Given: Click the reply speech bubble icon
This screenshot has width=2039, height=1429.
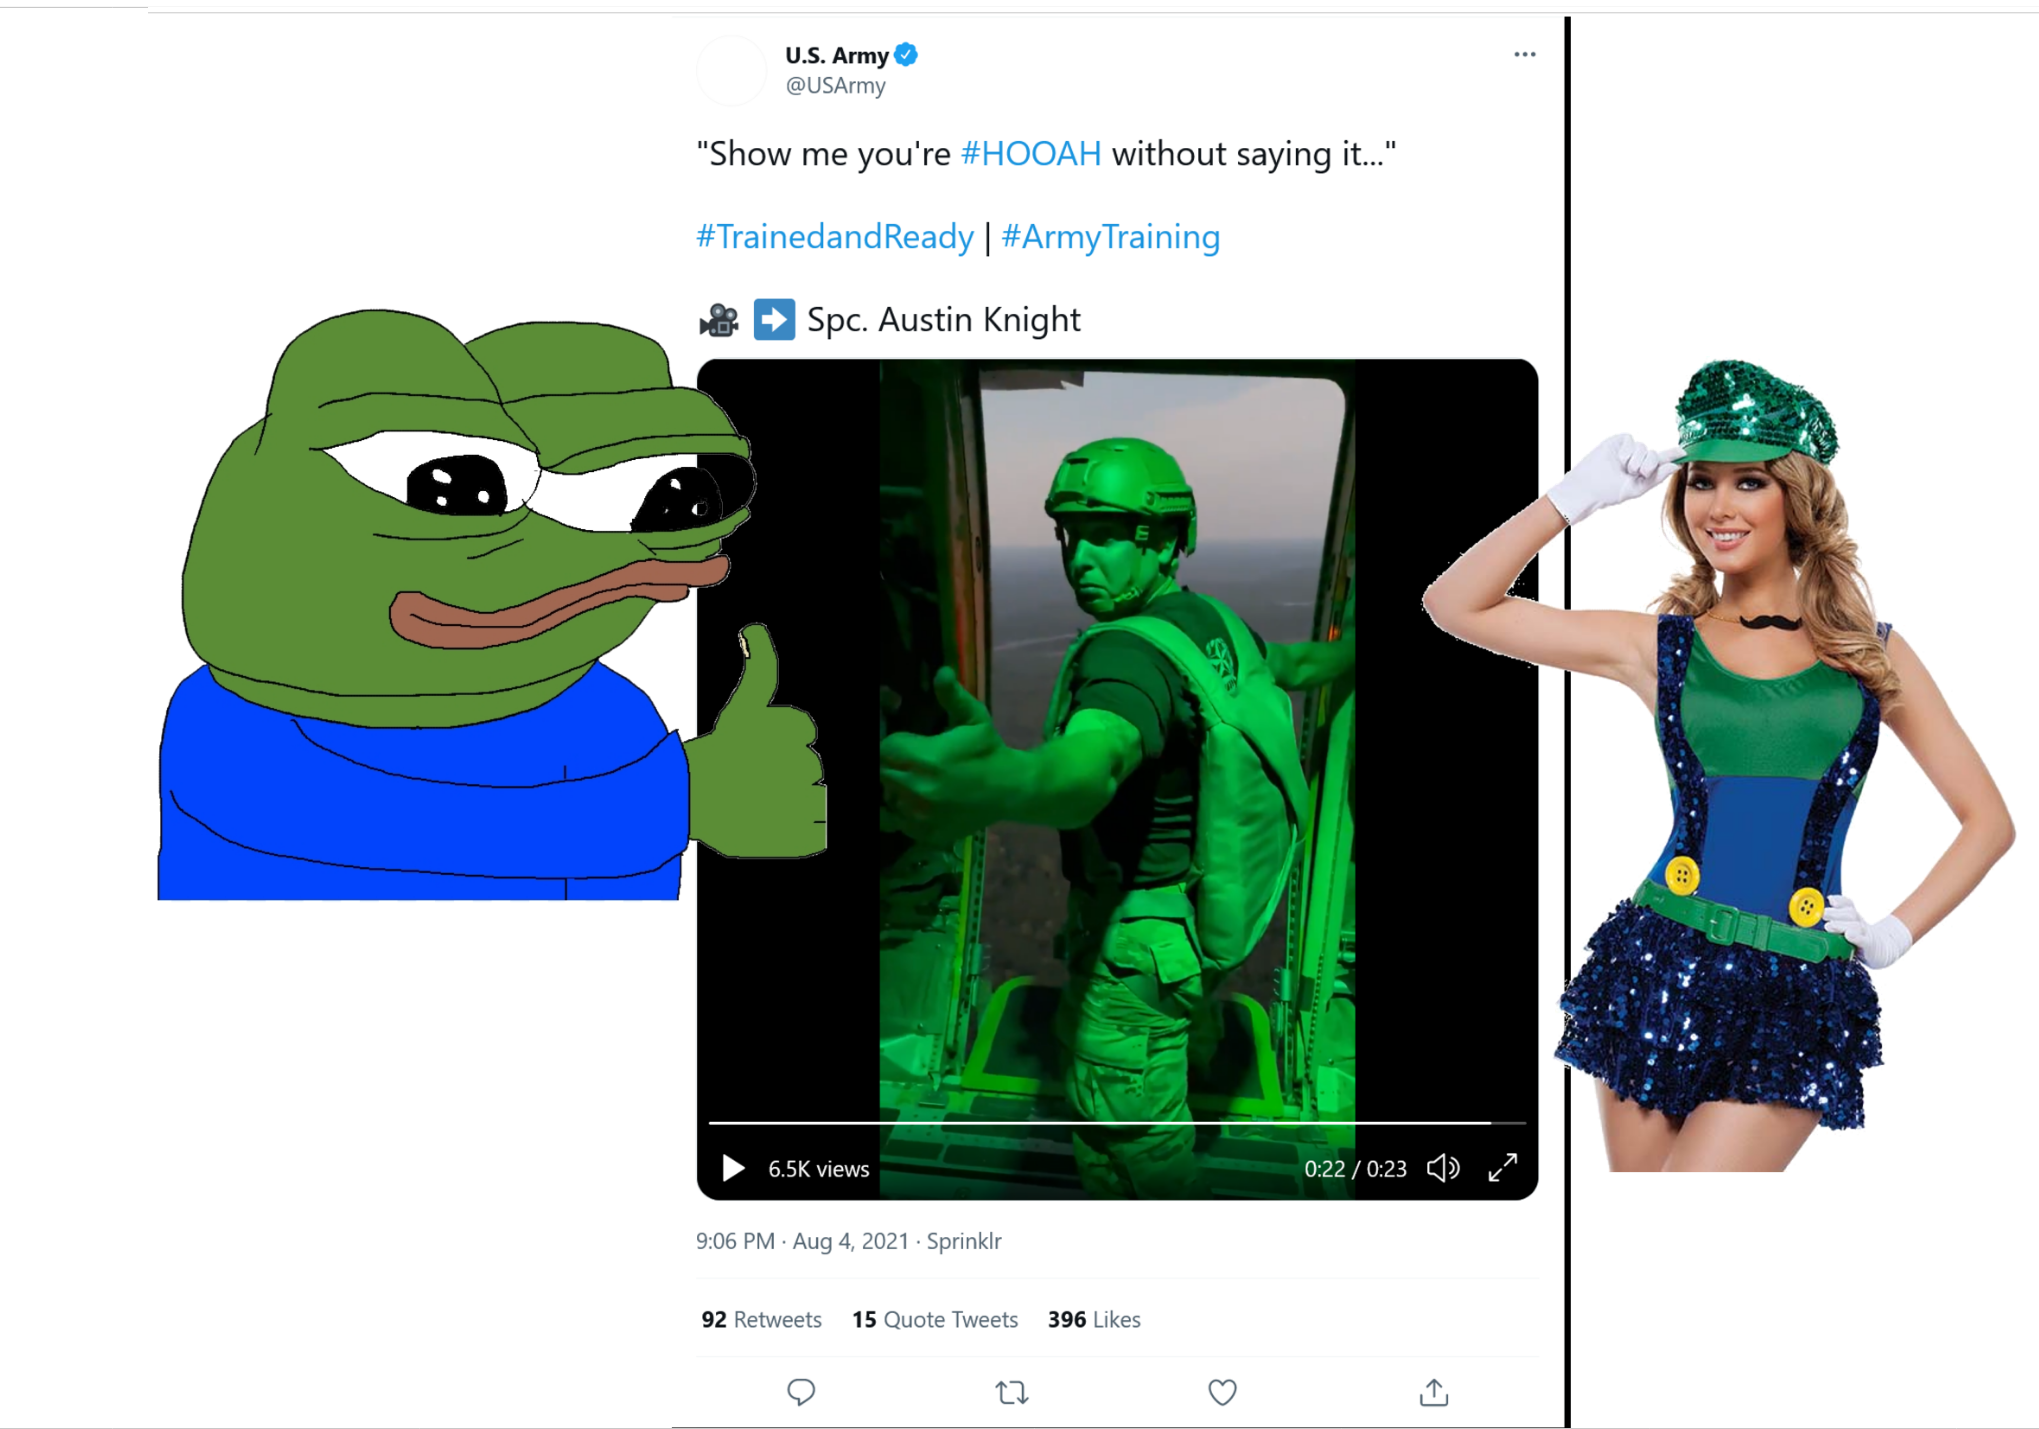Looking at the screenshot, I should tap(801, 1392).
